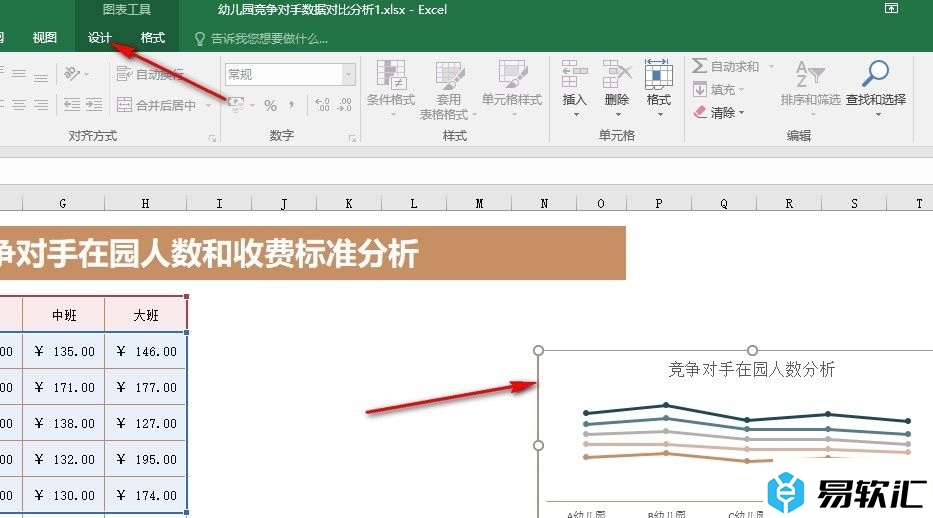Open Format as Table (套用表格格式)

tap(449, 89)
